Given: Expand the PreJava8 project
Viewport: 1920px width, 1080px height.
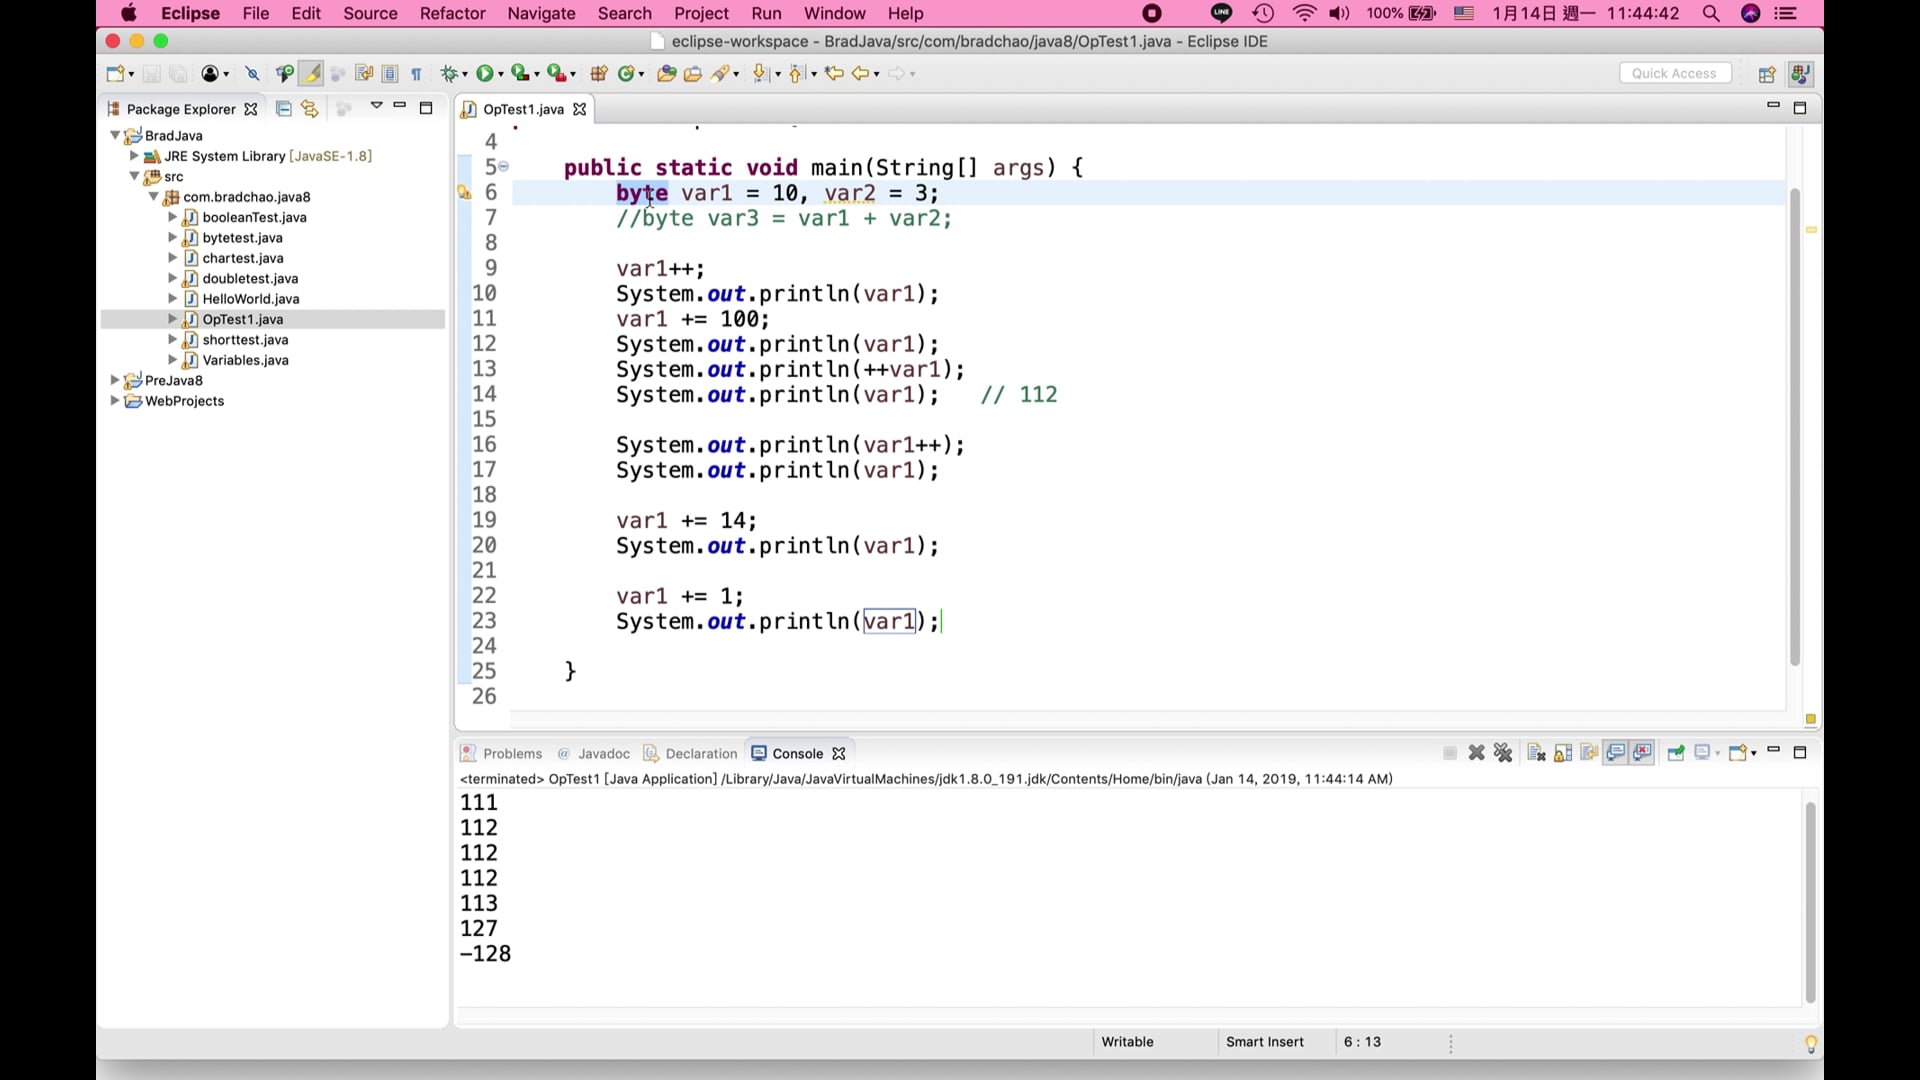Looking at the screenshot, I should click(115, 380).
